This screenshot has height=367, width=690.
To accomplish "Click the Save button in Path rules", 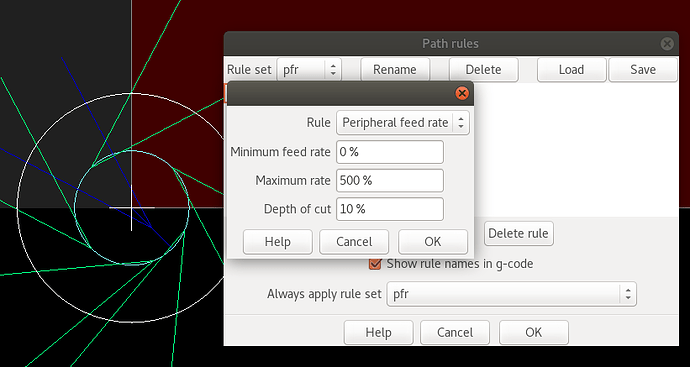I will click(x=642, y=70).
